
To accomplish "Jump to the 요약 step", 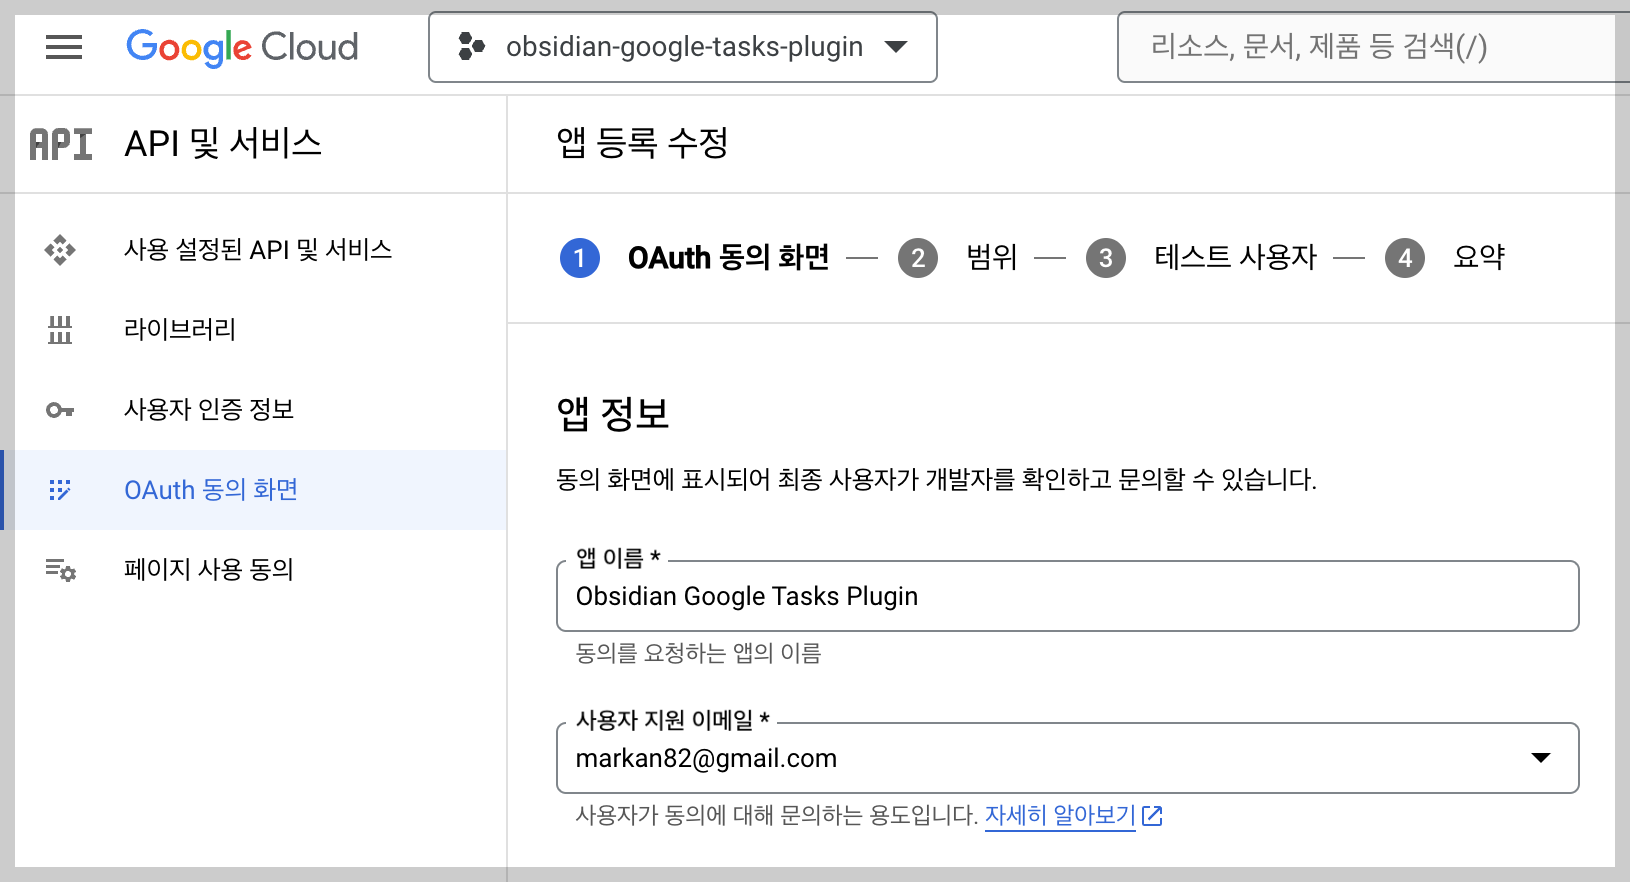I will click(x=1479, y=258).
